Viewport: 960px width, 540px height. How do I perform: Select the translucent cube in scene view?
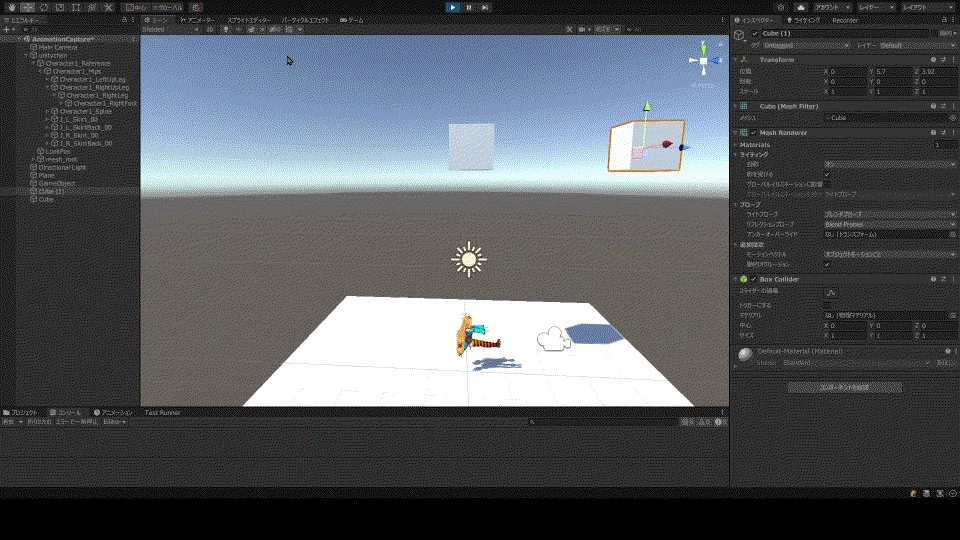pos(471,146)
